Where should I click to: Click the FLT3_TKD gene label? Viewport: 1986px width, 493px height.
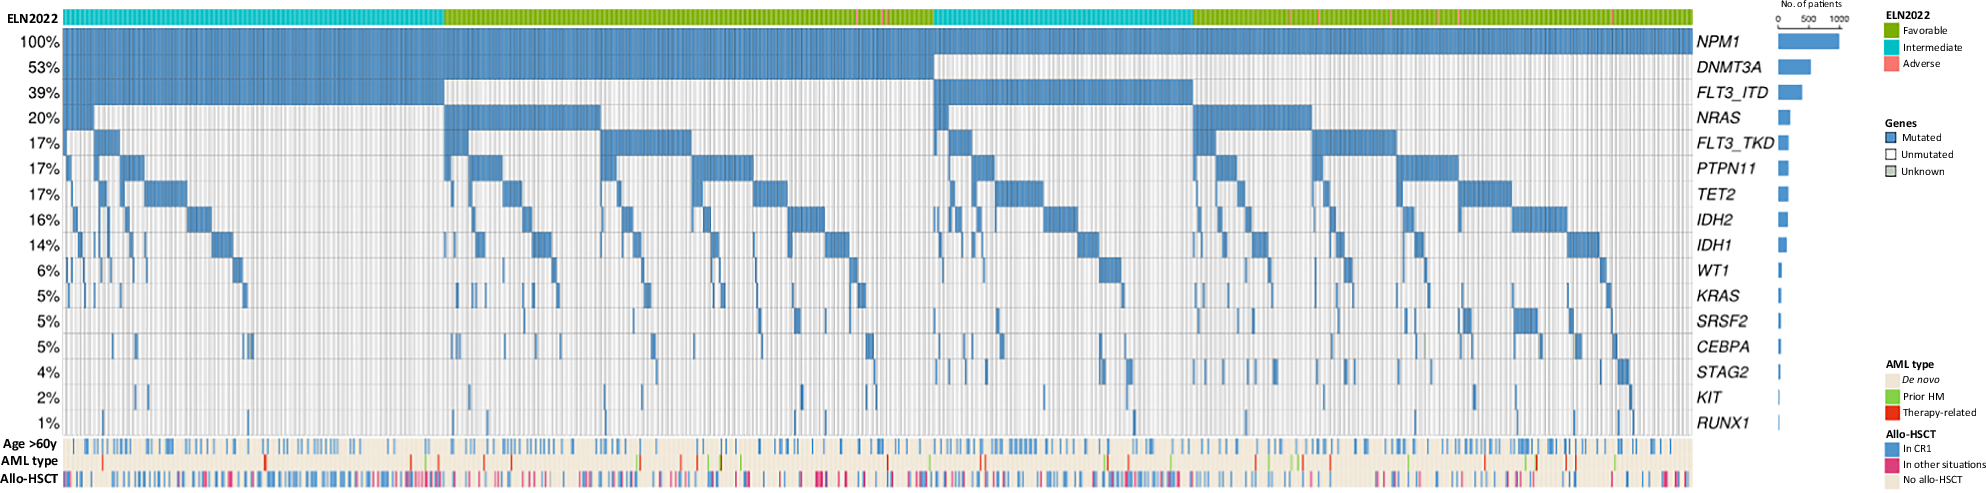pos(1735,143)
